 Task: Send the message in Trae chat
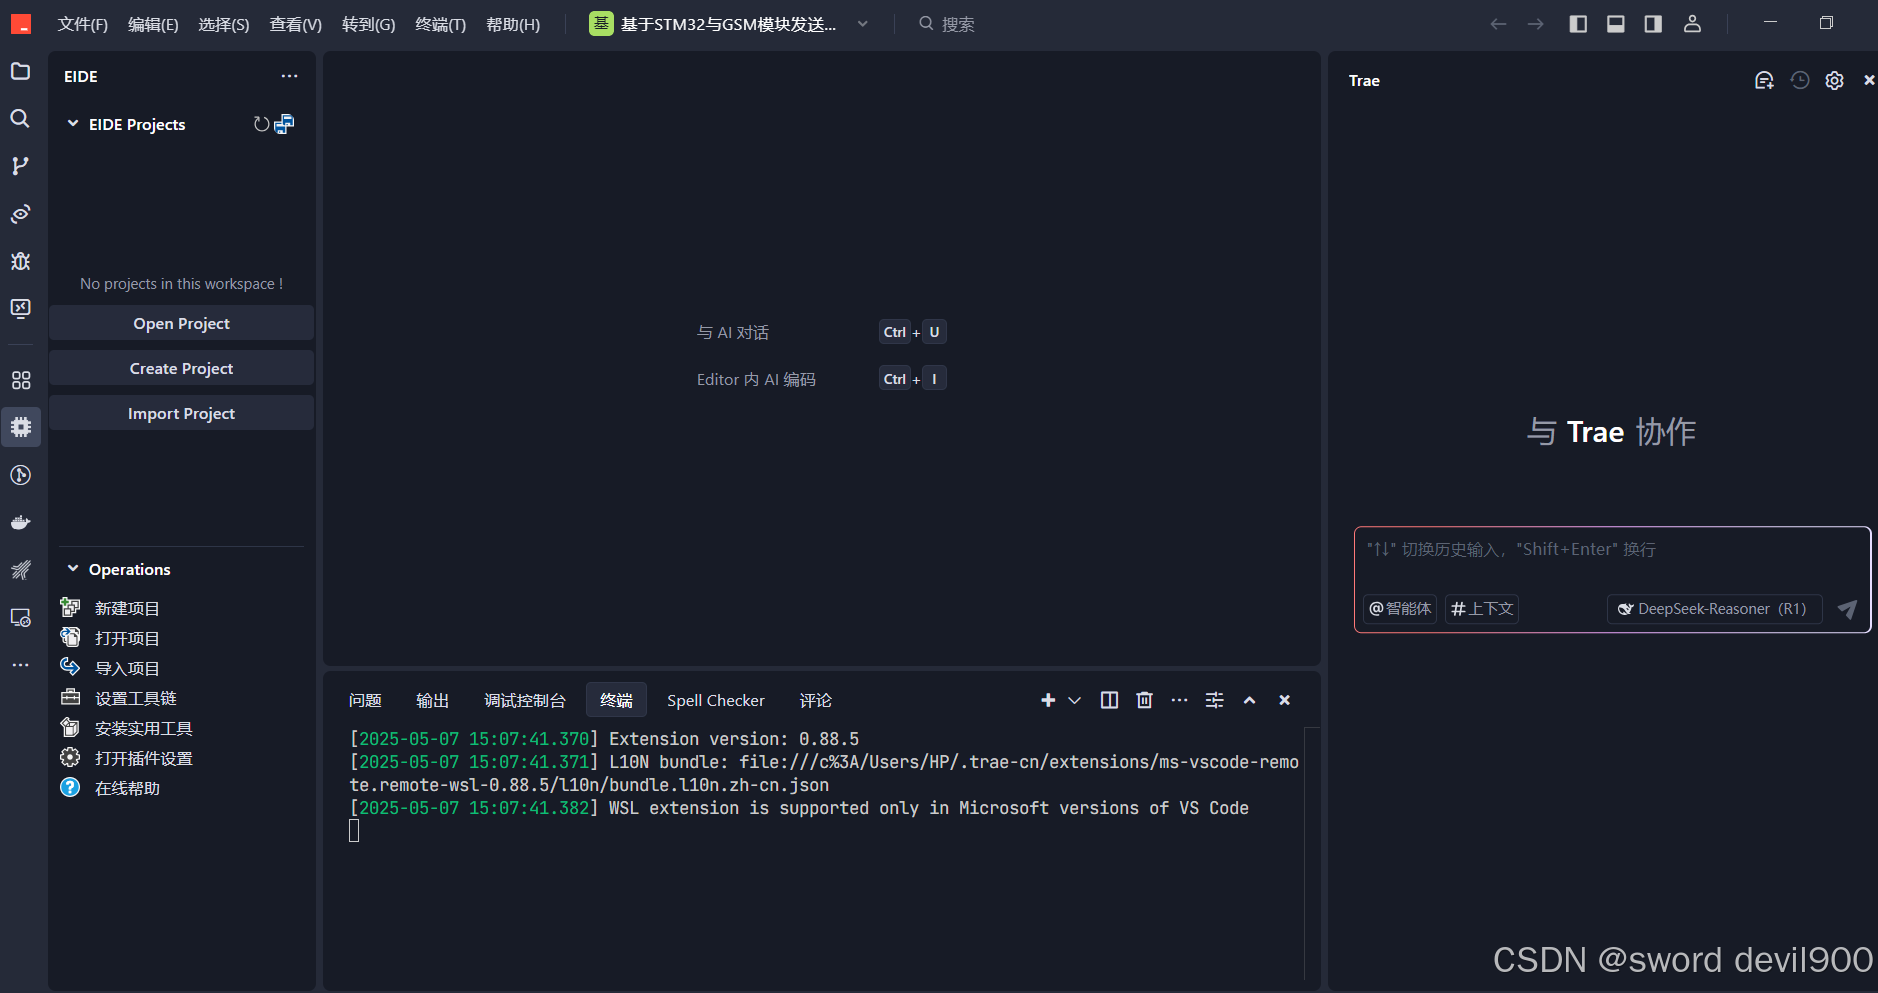coord(1847,608)
